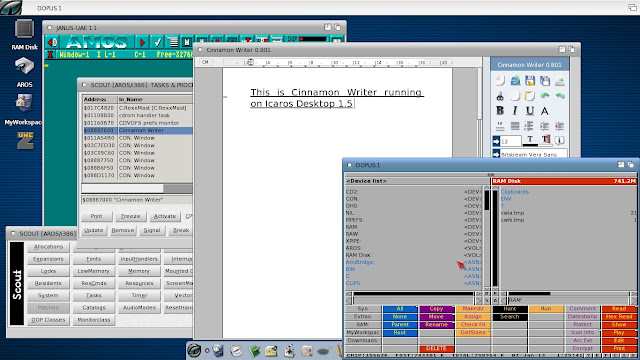Viewport: 640px width, 360px height.
Task: Click the Makedir button in DOpus
Action: coord(473,309)
